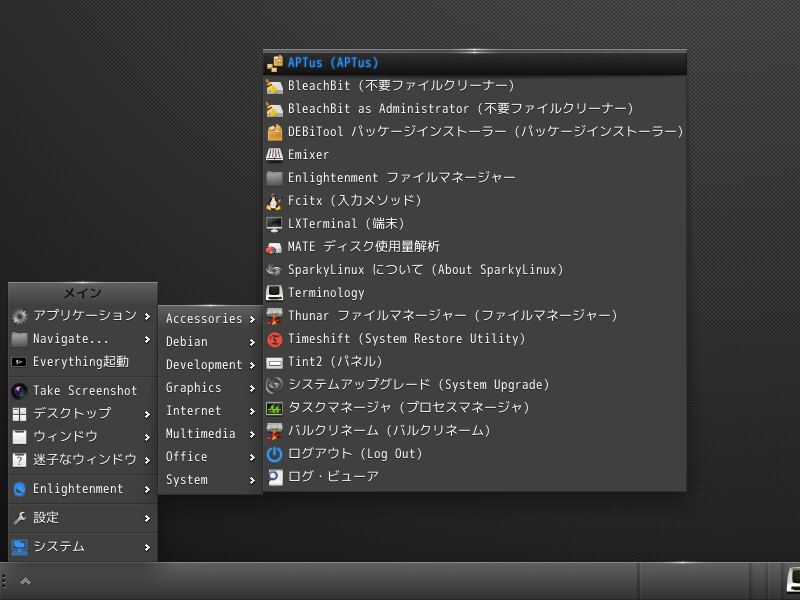Click the Tint2 panel icon
The image size is (800, 600).
tap(274, 362)
